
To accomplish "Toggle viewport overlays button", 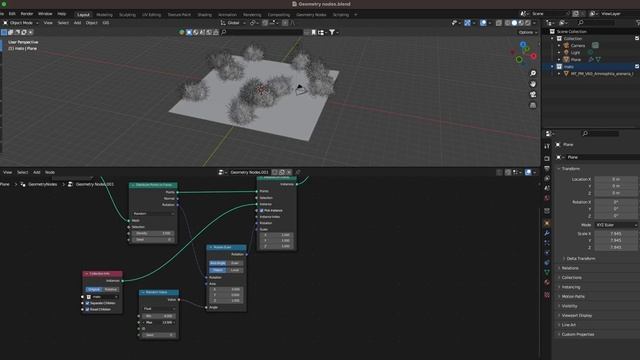I will point(483,23).
